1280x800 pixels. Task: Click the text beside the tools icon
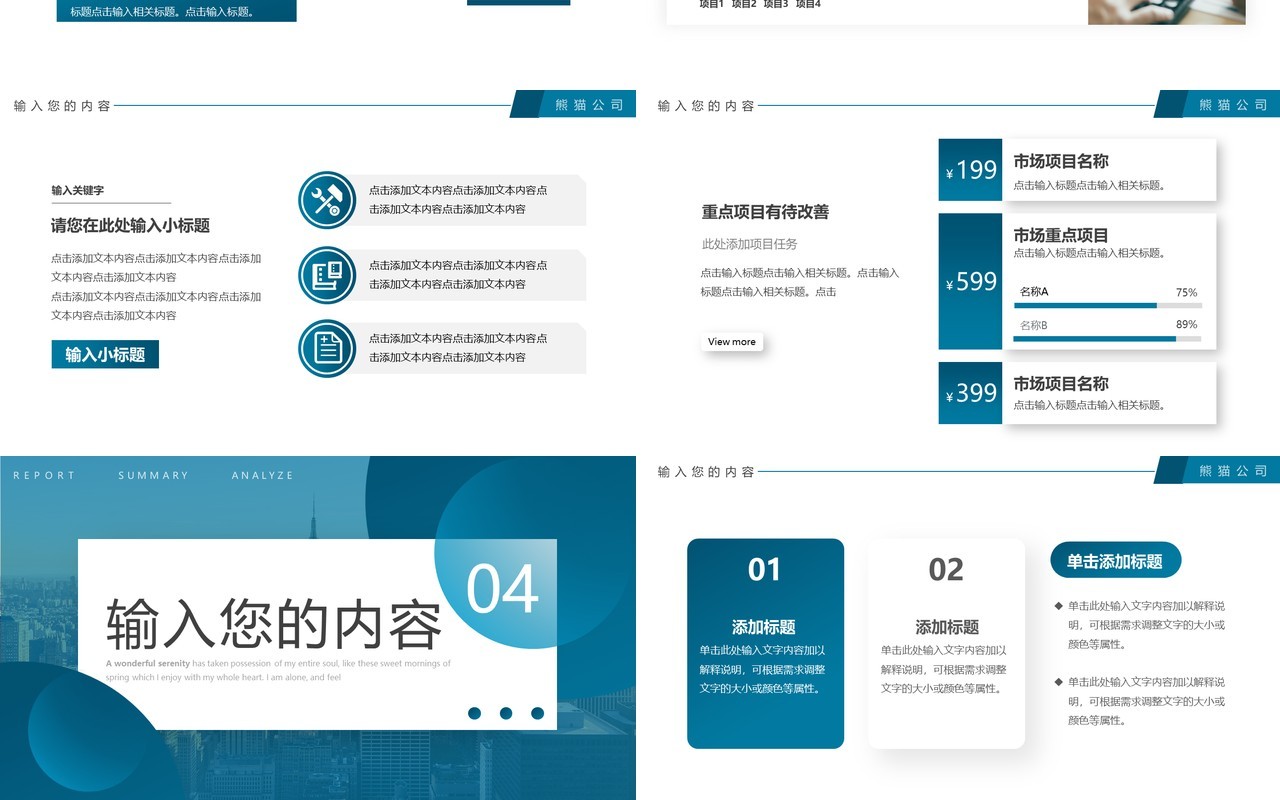point(458,200)
